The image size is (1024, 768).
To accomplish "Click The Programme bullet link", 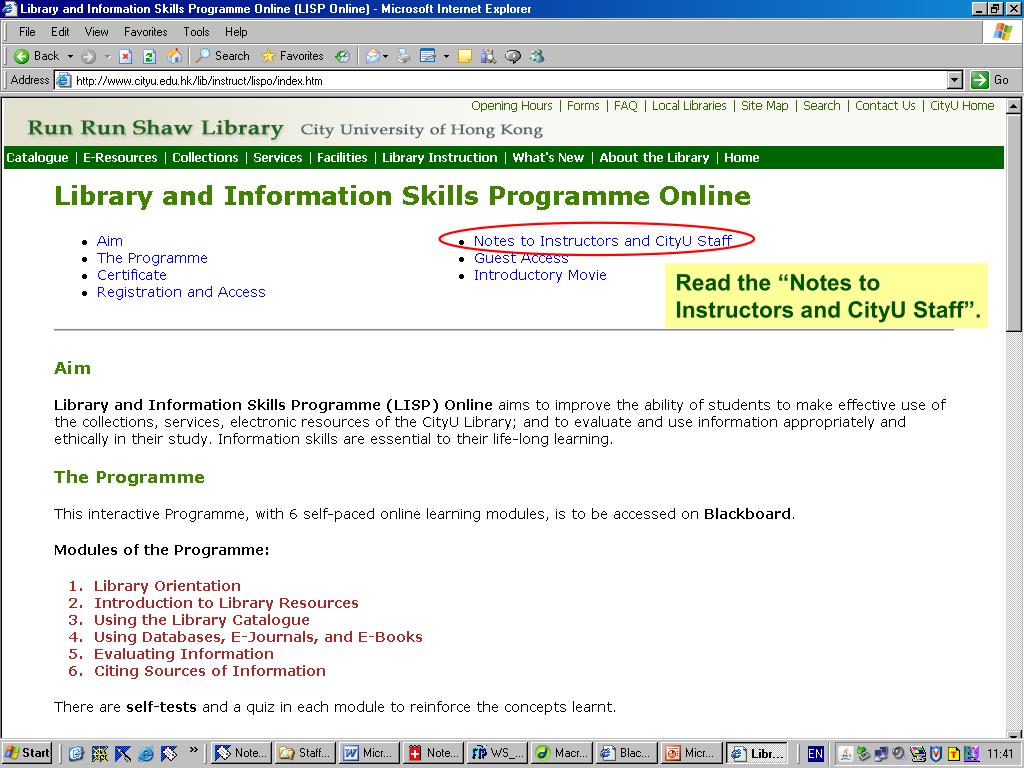I will [x=152, y=258].
